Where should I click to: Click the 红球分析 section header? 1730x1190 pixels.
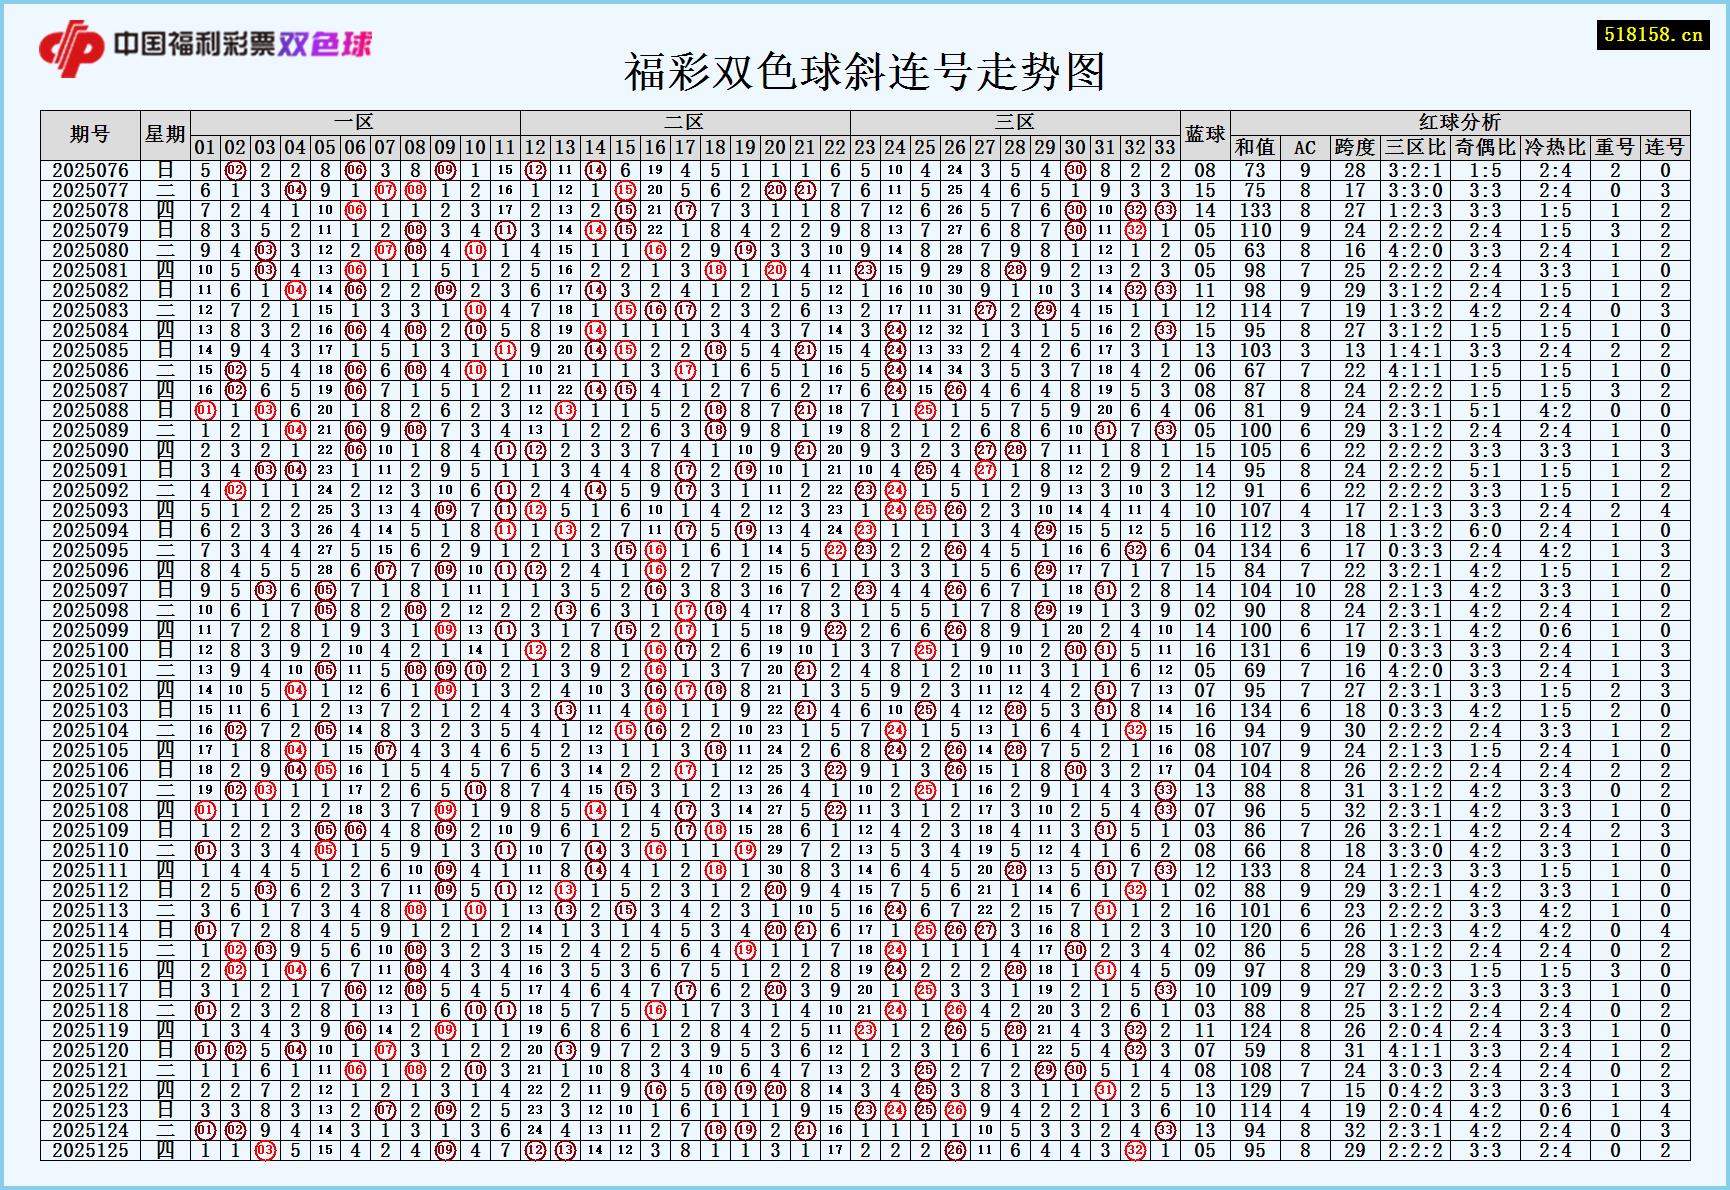tap(1459, 120)
